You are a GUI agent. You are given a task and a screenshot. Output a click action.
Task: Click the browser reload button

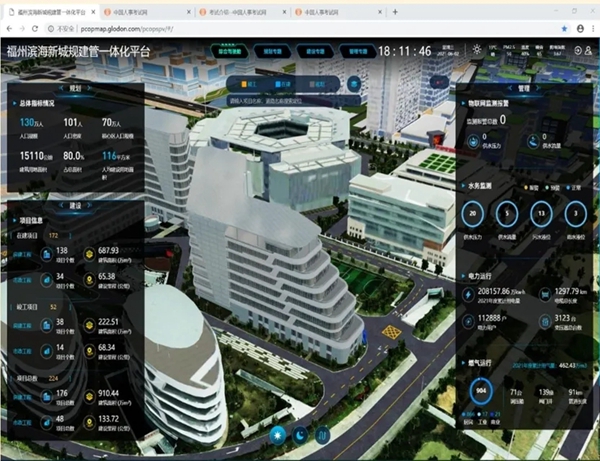click(x=35, y=28)
